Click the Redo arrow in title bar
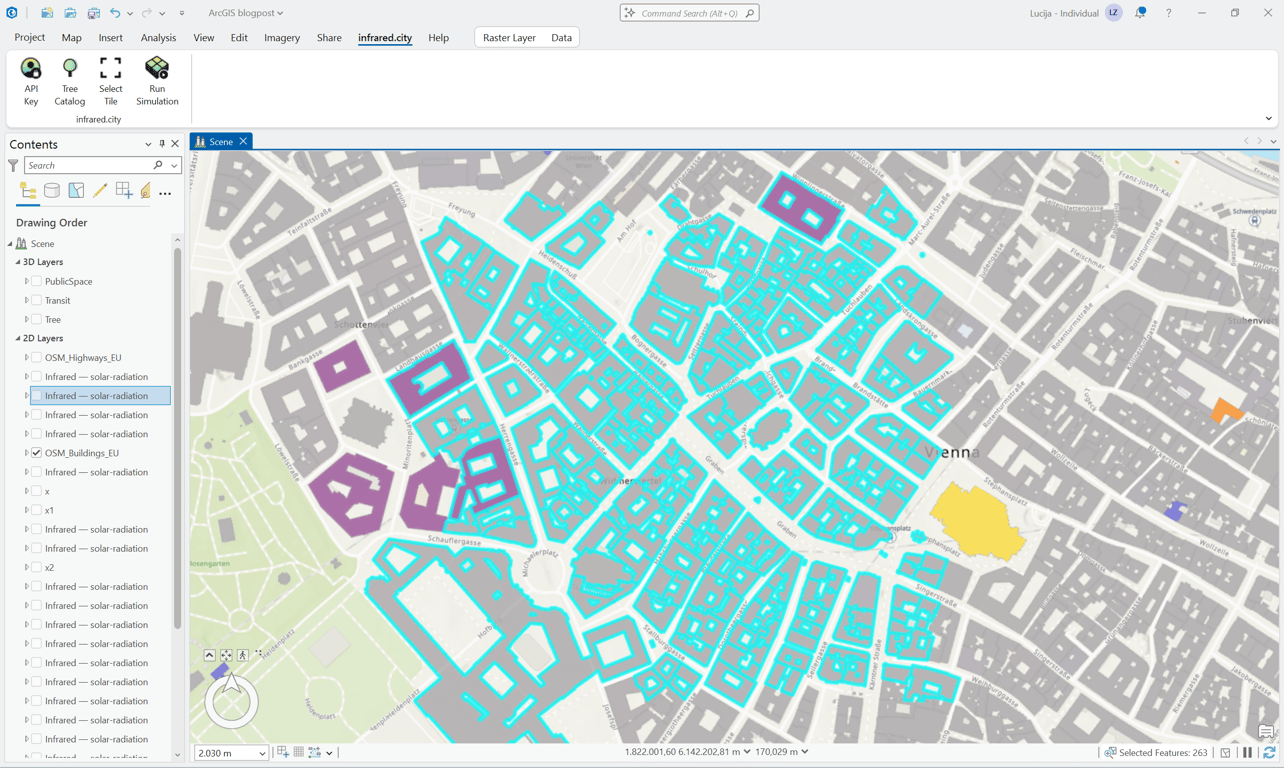Image resolution: width=1284 pixels, height=768 pixels. (x=146, y=13)
